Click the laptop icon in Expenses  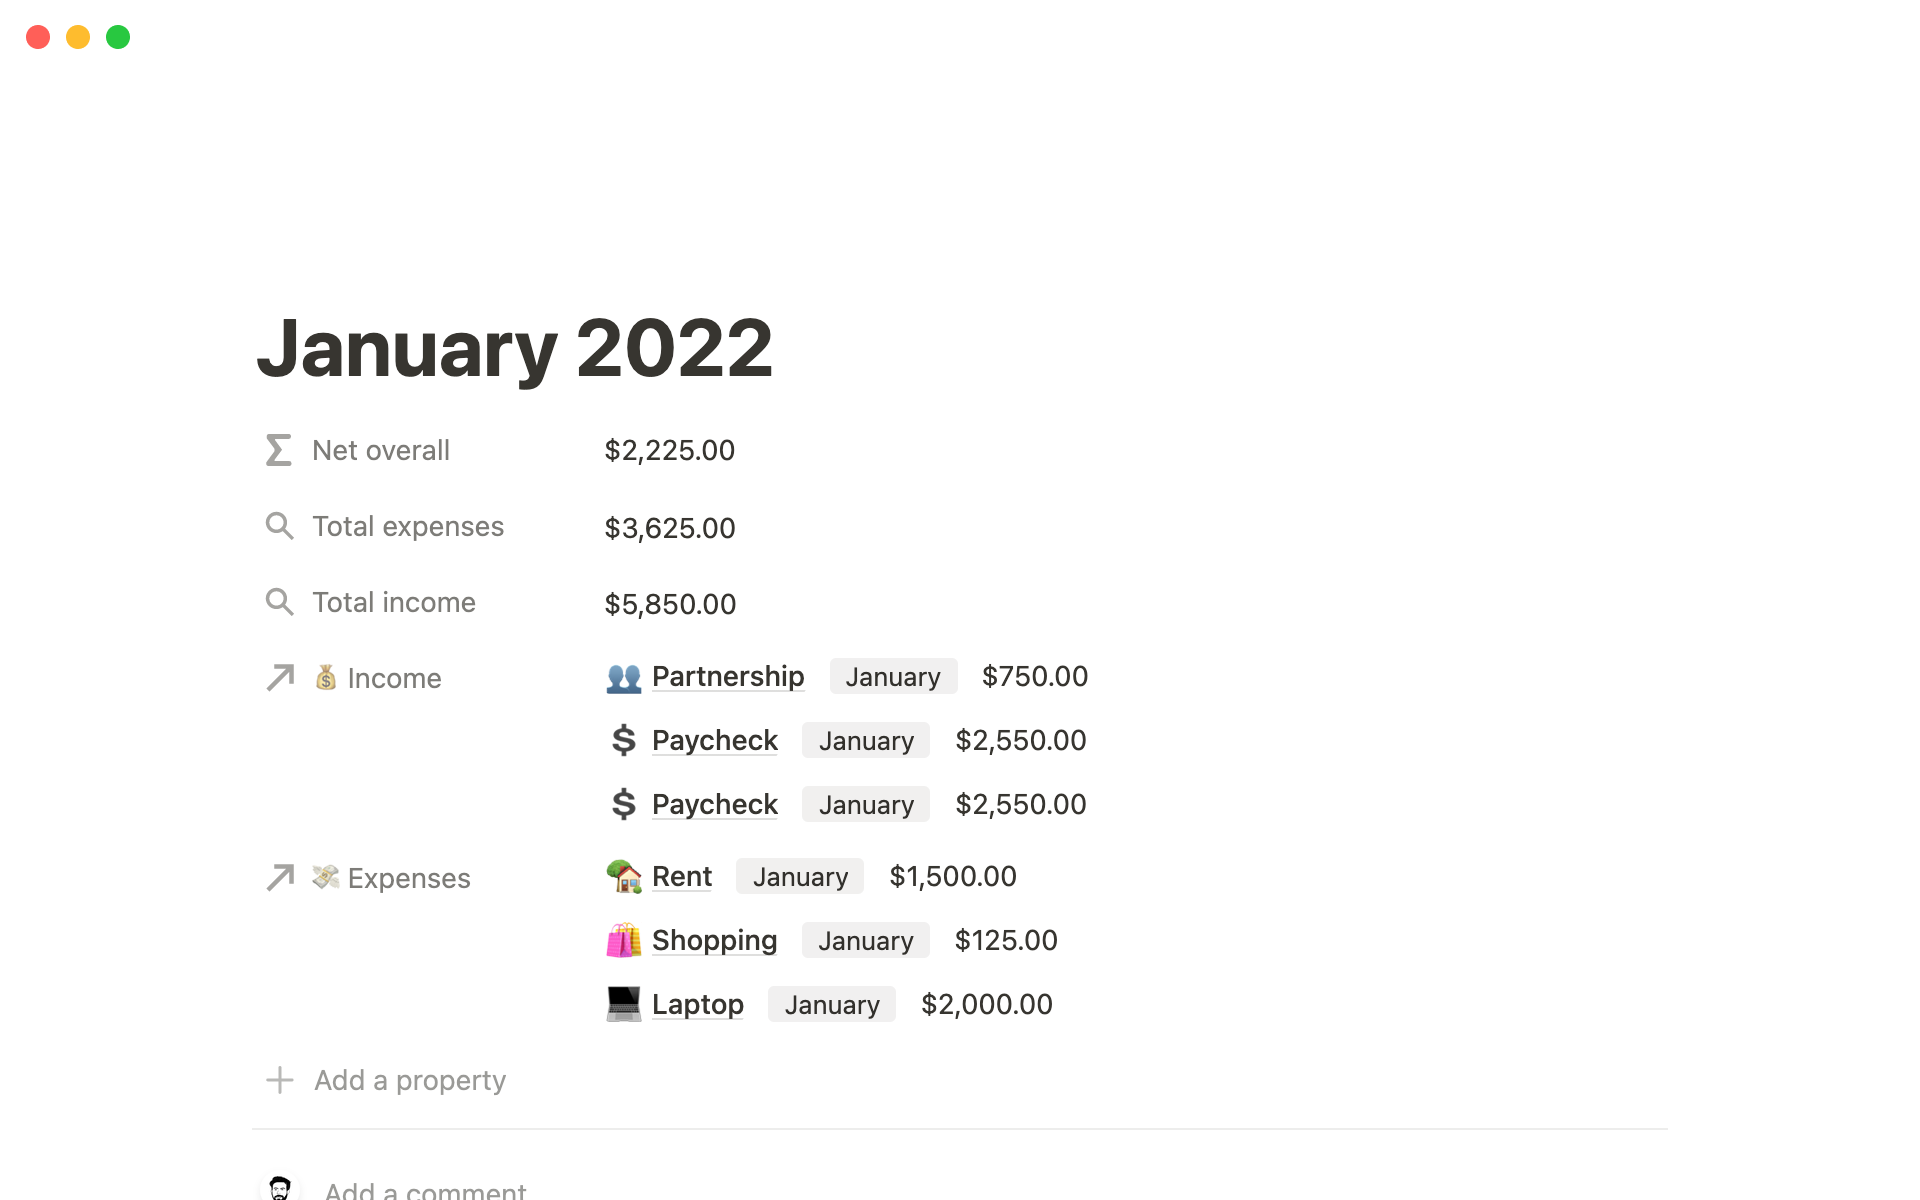pos(624,1005)
